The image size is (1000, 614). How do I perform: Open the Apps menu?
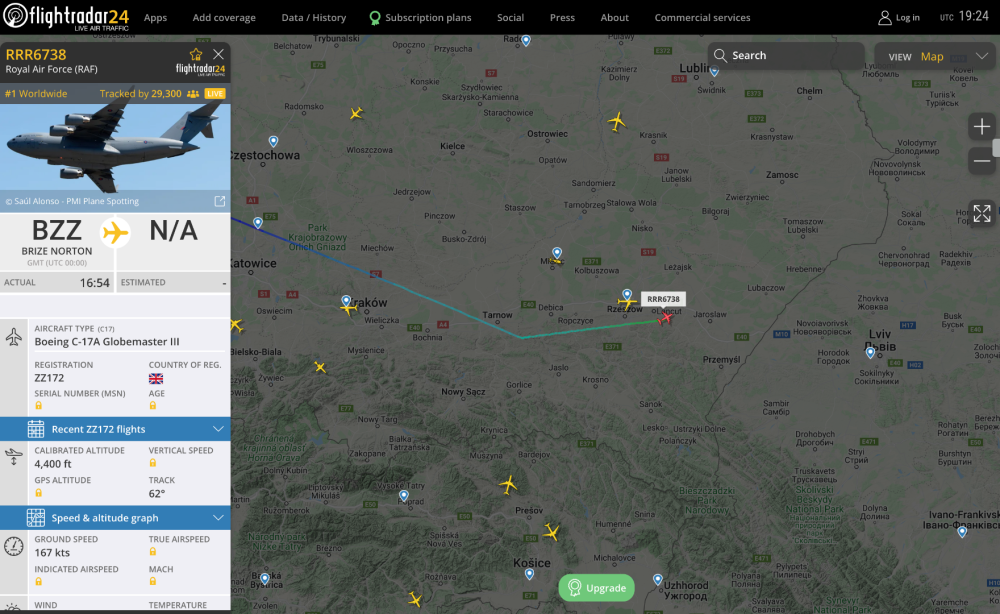click(155, 18)
